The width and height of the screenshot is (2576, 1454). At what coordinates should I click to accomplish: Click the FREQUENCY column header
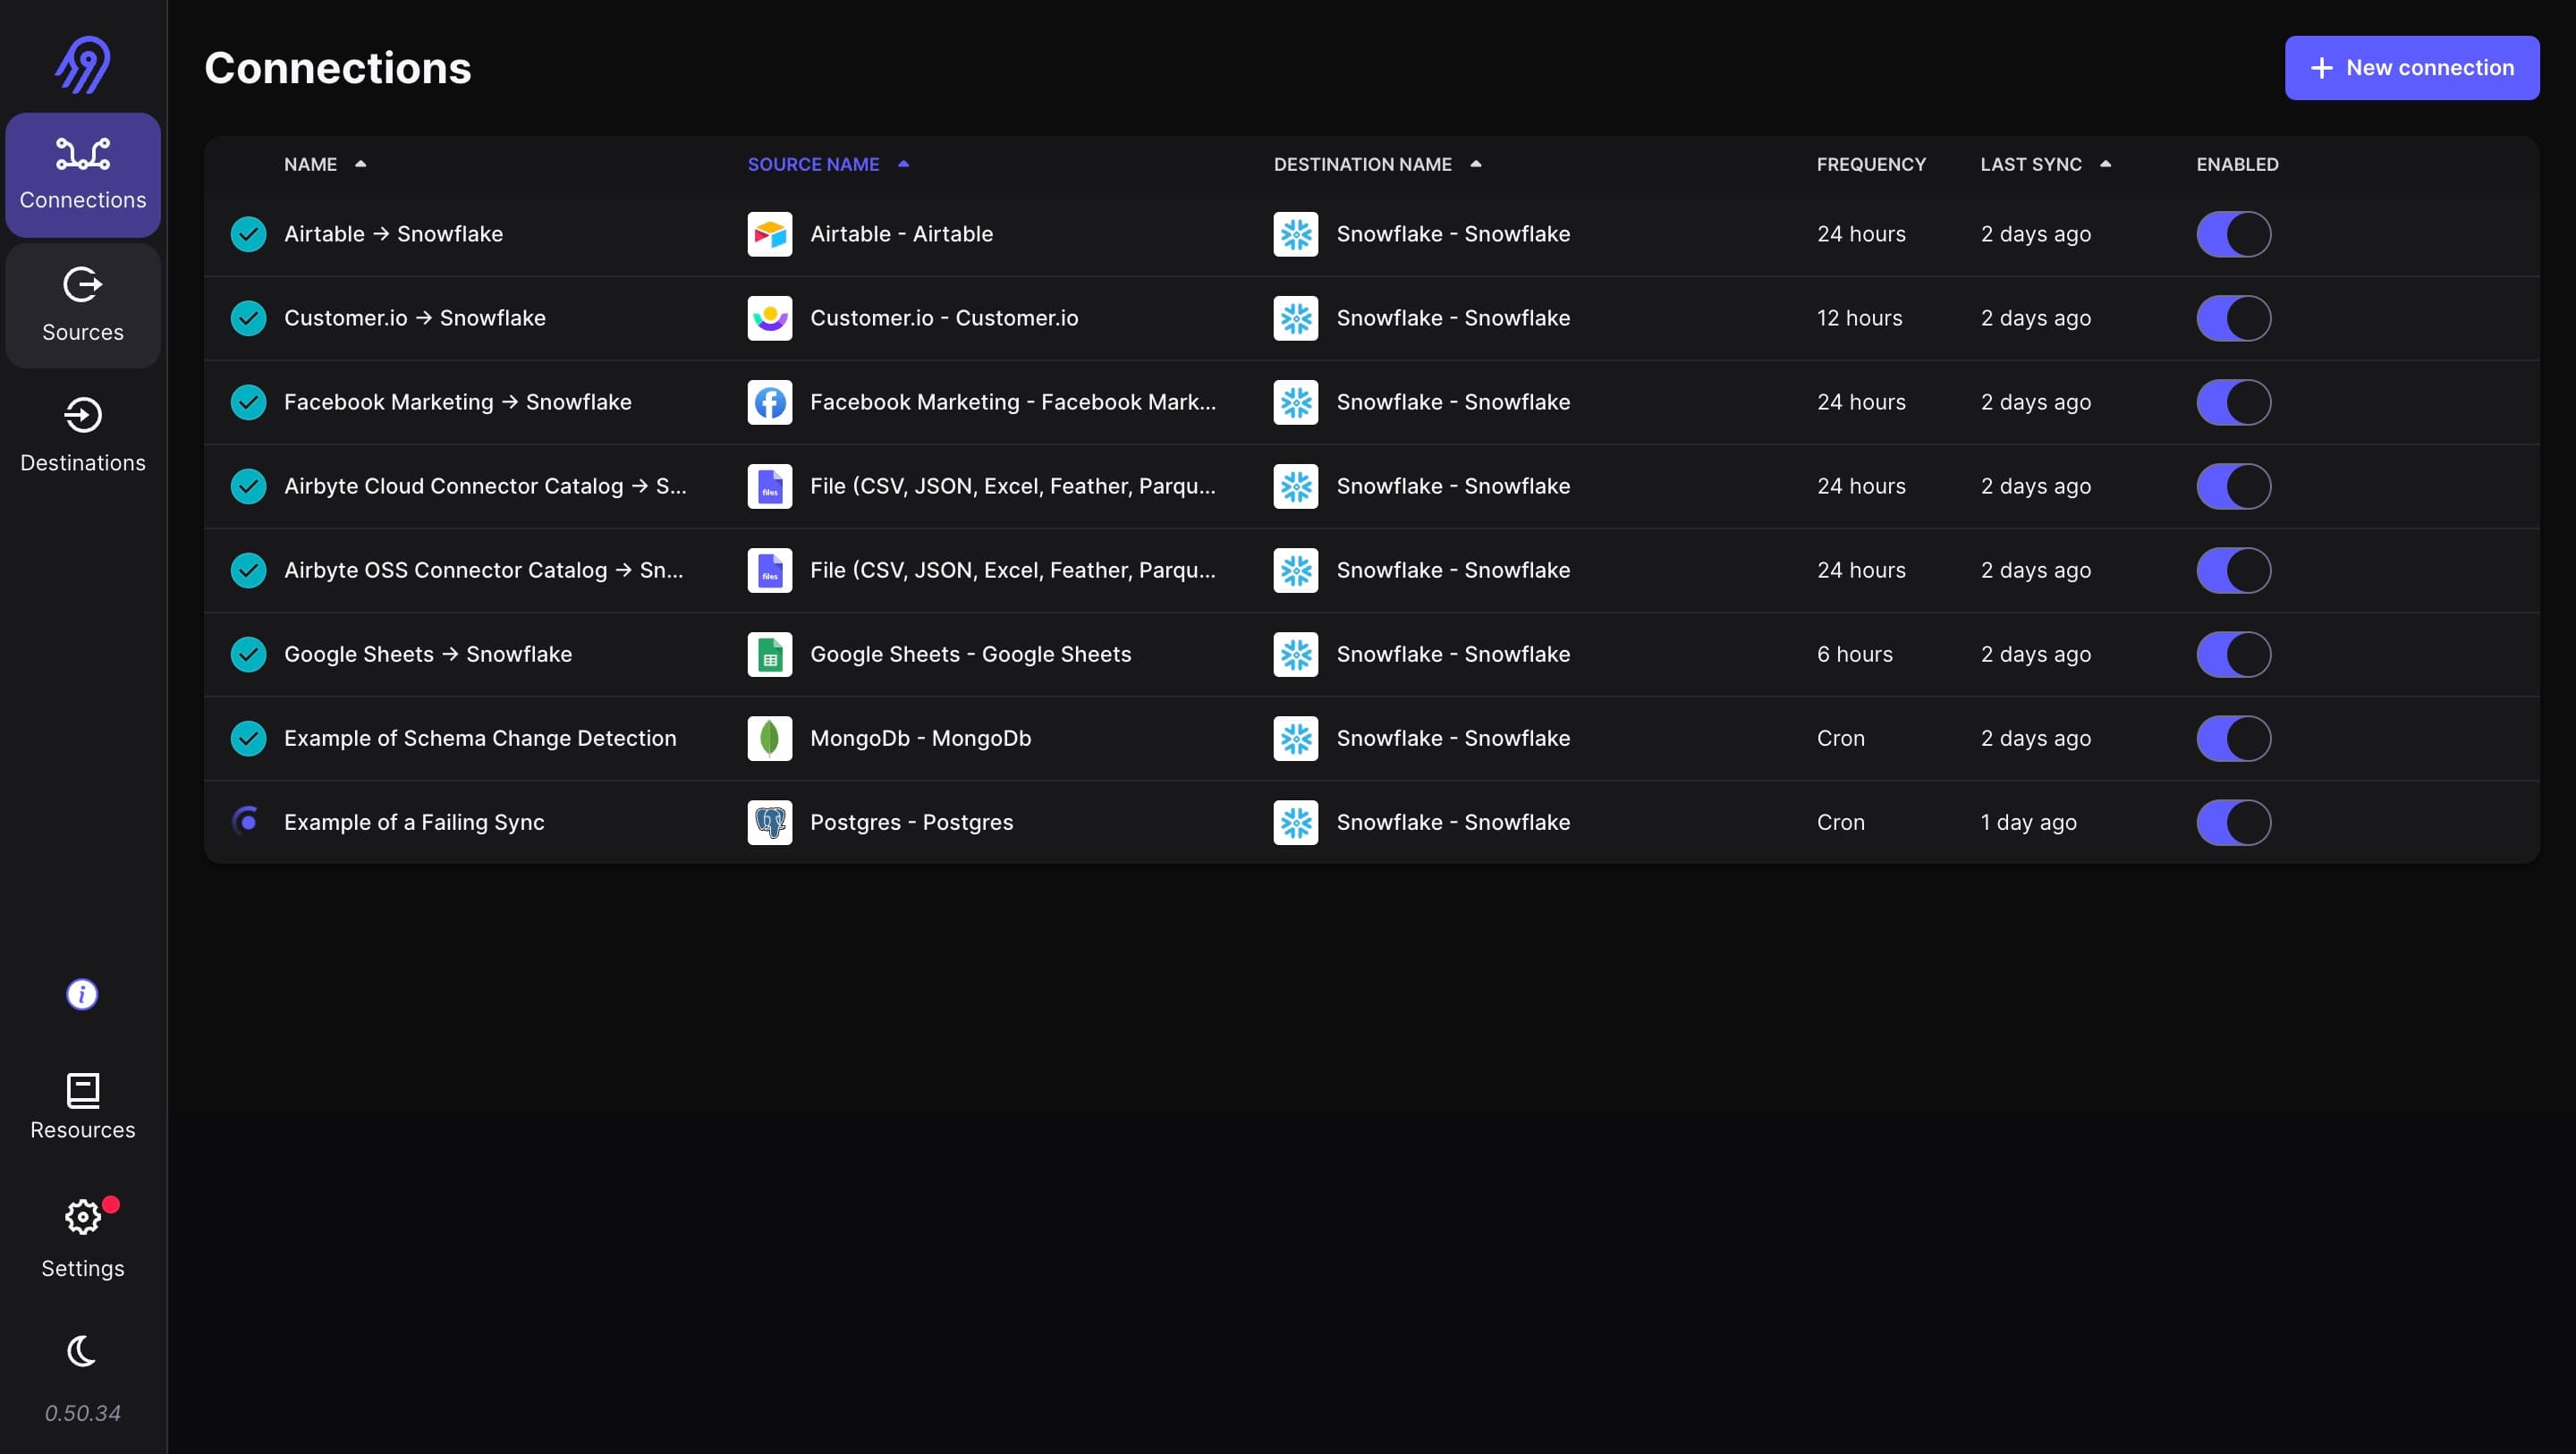click(1871, 164)
